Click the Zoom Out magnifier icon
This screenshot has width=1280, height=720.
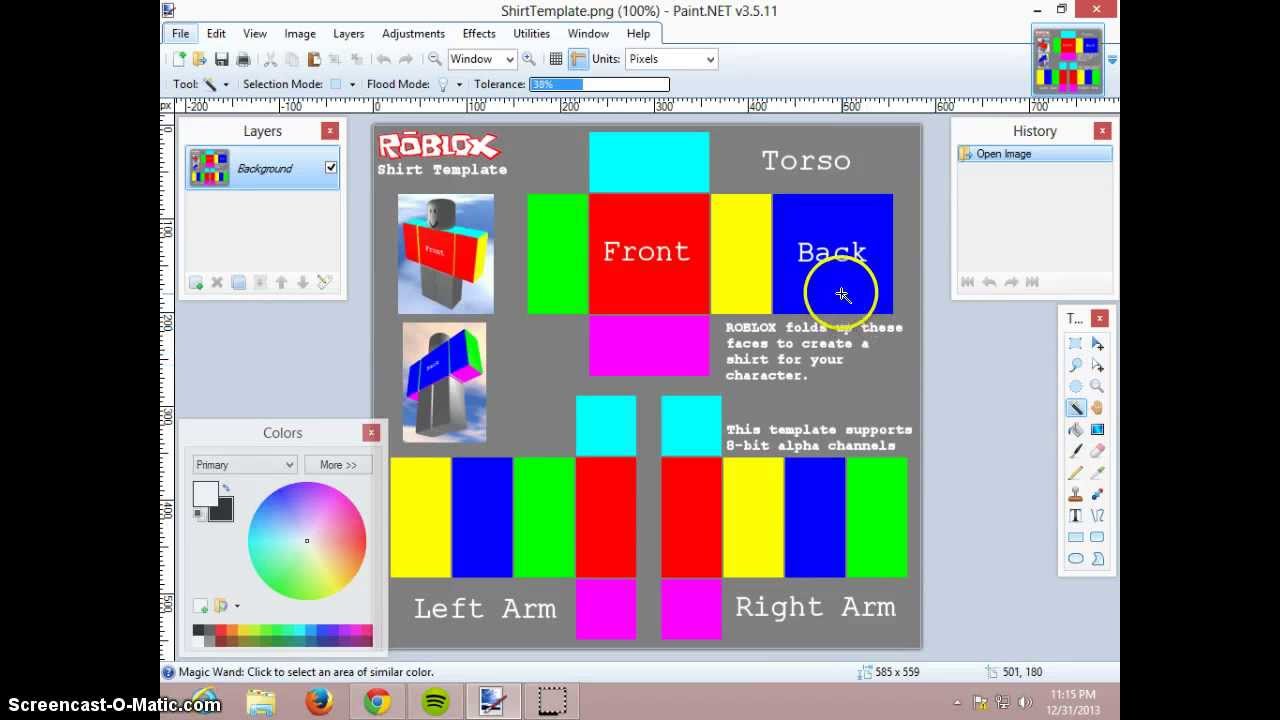coord(434,59)
